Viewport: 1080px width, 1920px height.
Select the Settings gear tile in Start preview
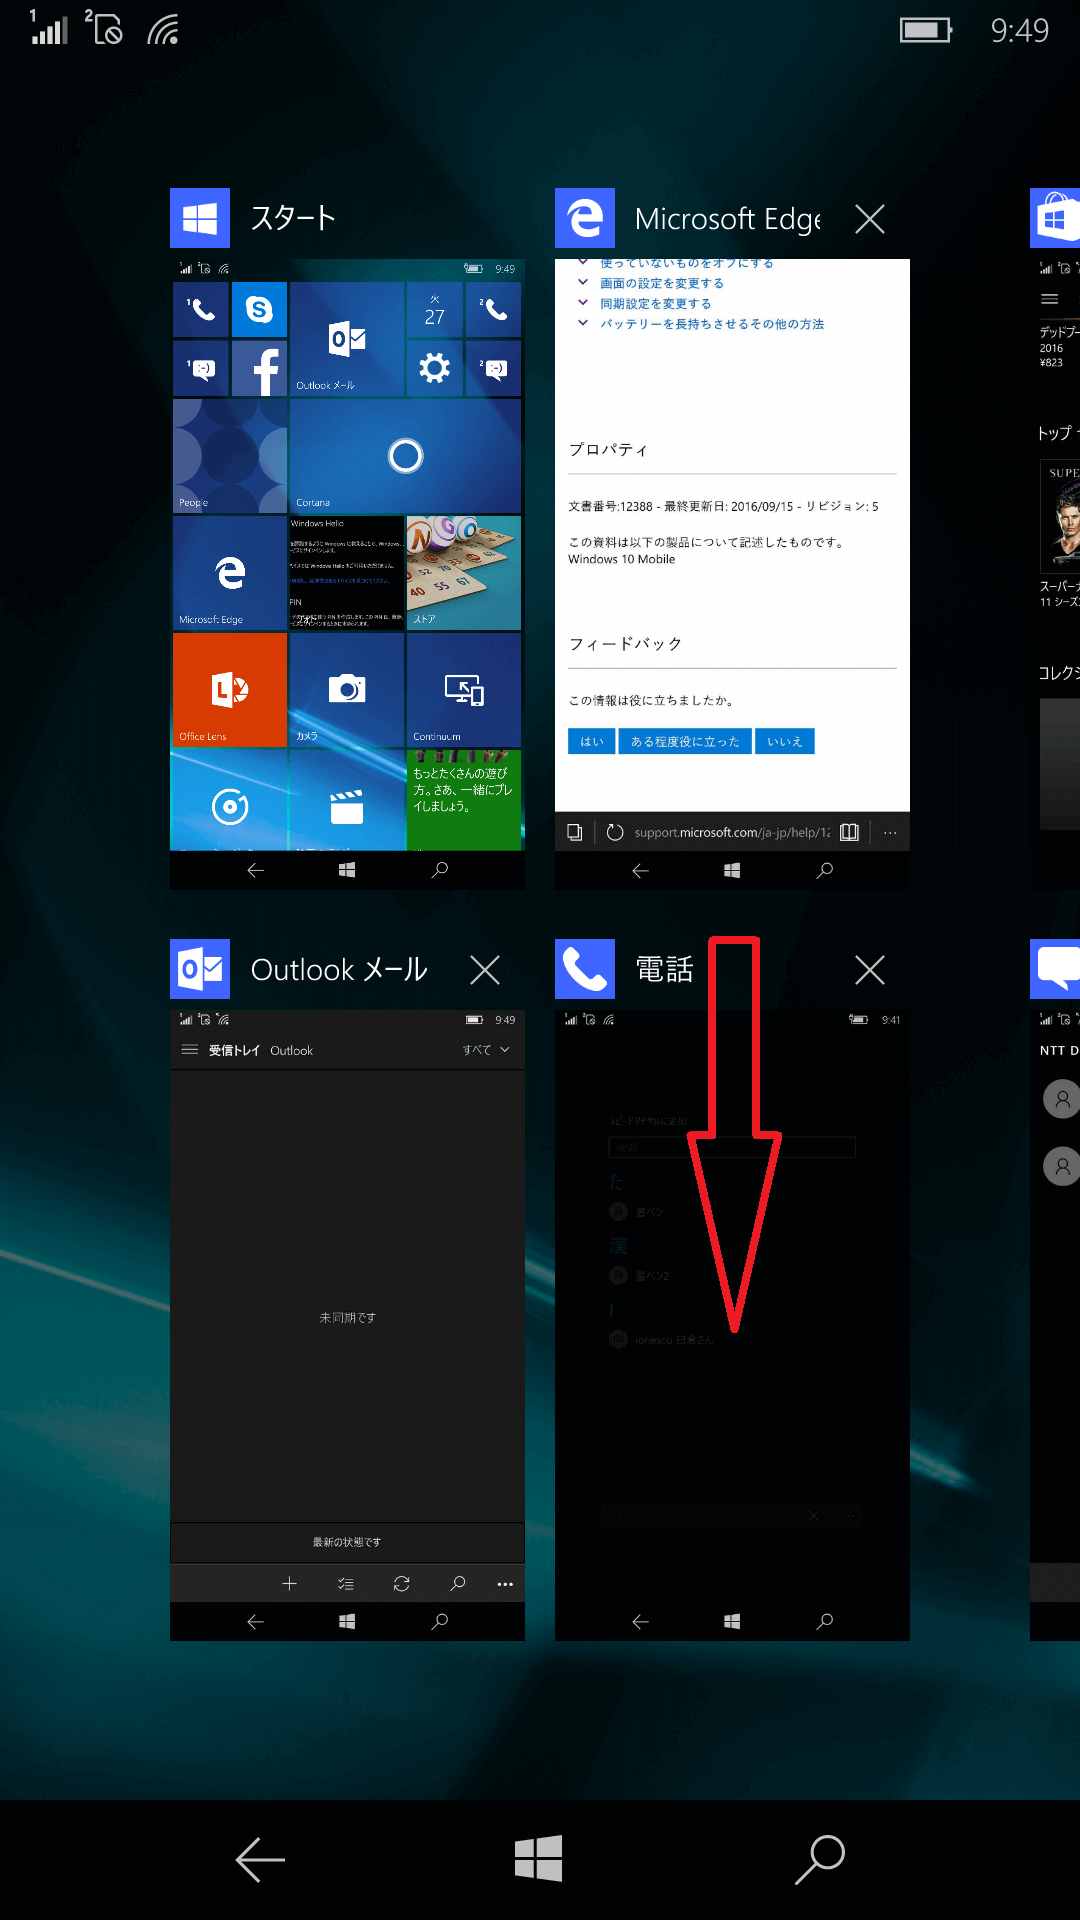click(x=434, y=368)
